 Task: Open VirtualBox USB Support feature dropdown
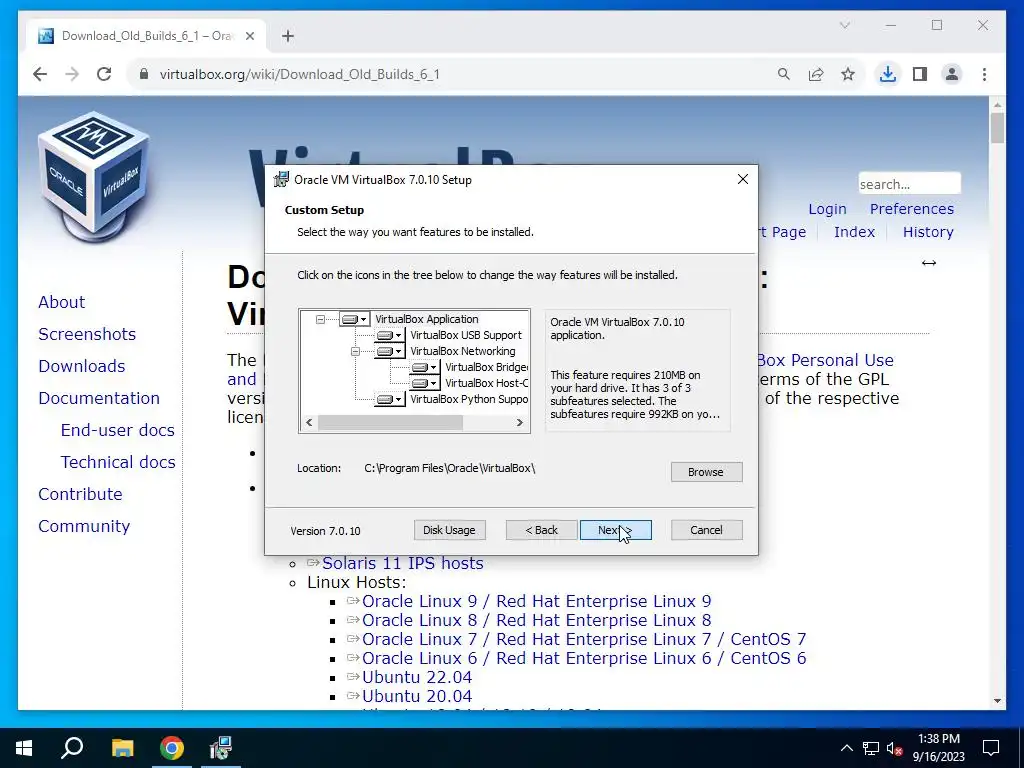pos(389,335)
